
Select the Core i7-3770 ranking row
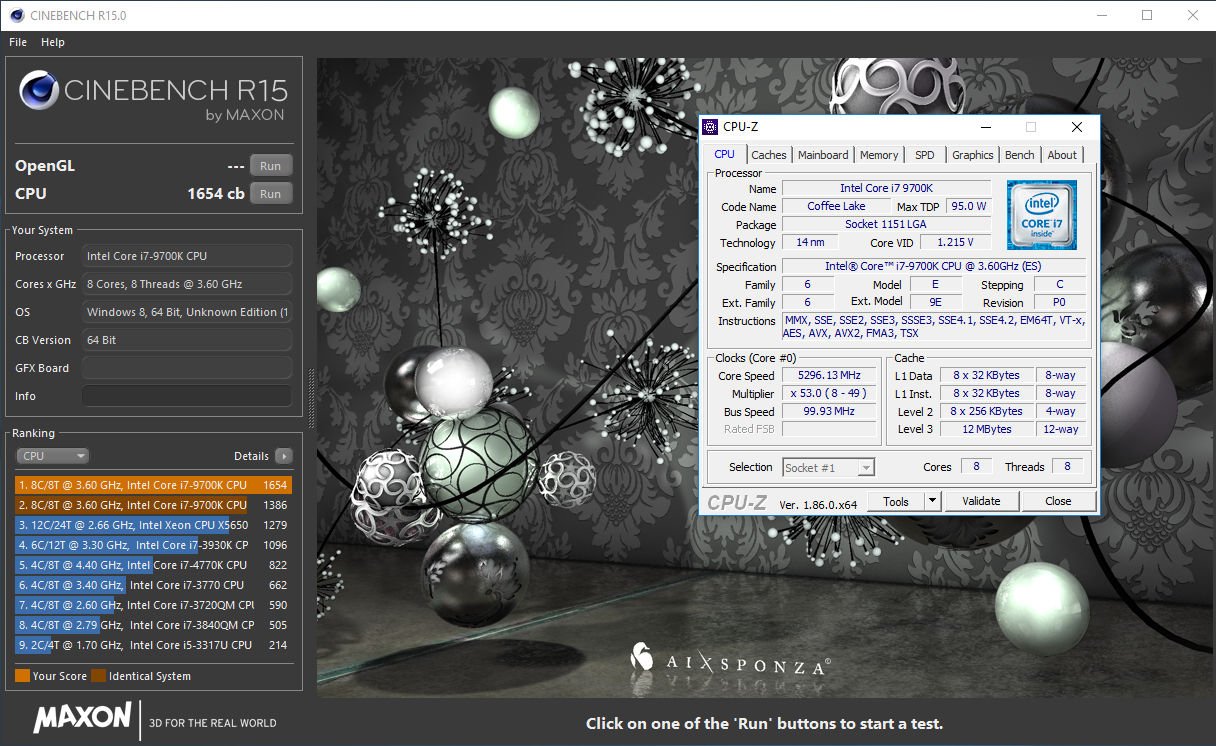[153, 585]
